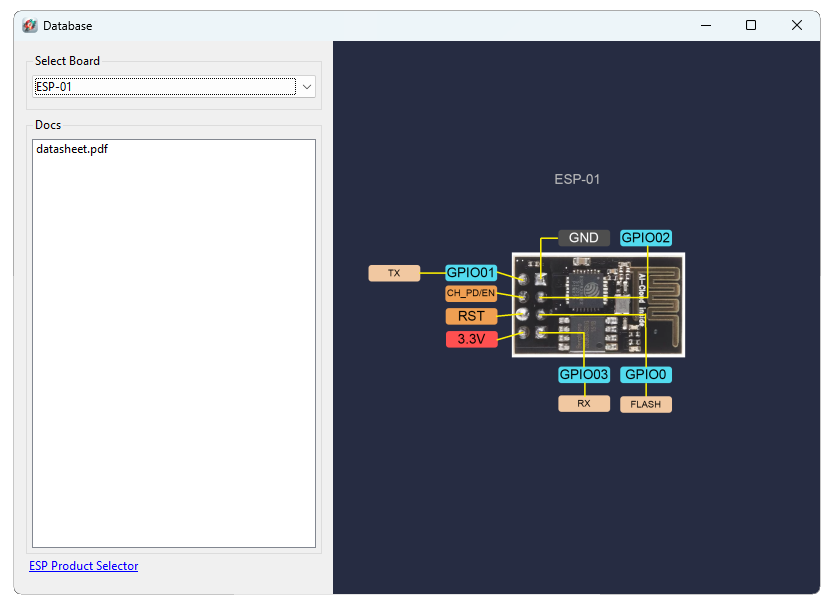Click the GPIO02 pin label
Viewport: 833px width, 604px height.
coord(646,238)
